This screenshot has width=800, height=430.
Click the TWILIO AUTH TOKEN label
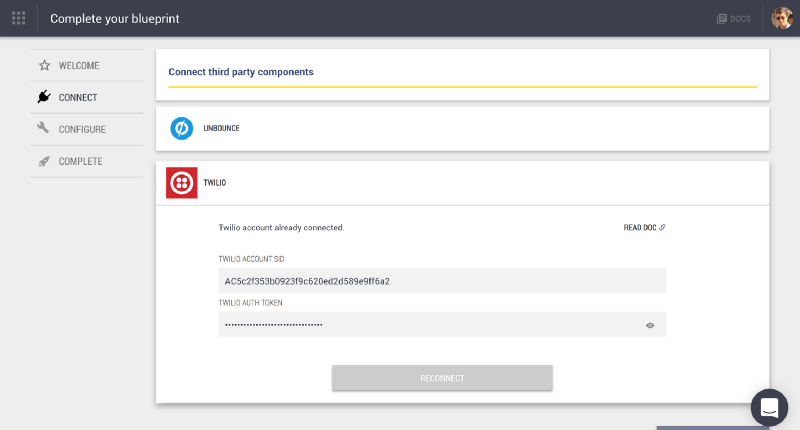coord(251,303)
